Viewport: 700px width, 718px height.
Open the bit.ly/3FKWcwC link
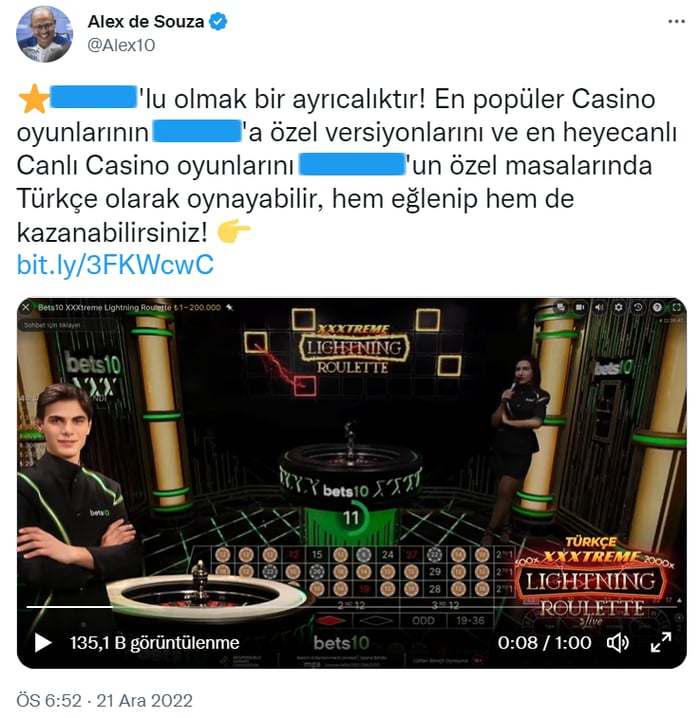pos(115,265)
